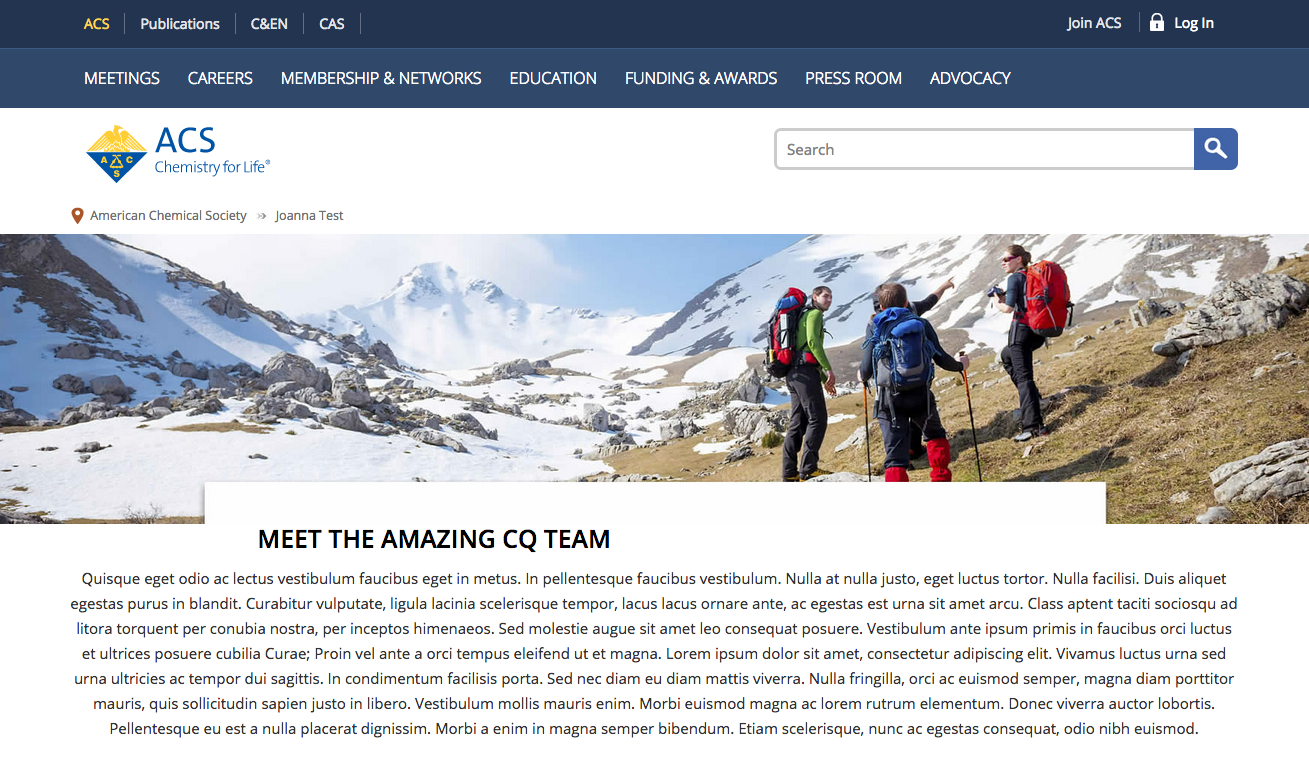Viewport: 1309px width, 775px height.
Task: Open the Careers menu
Action: [x=220, y=78]
